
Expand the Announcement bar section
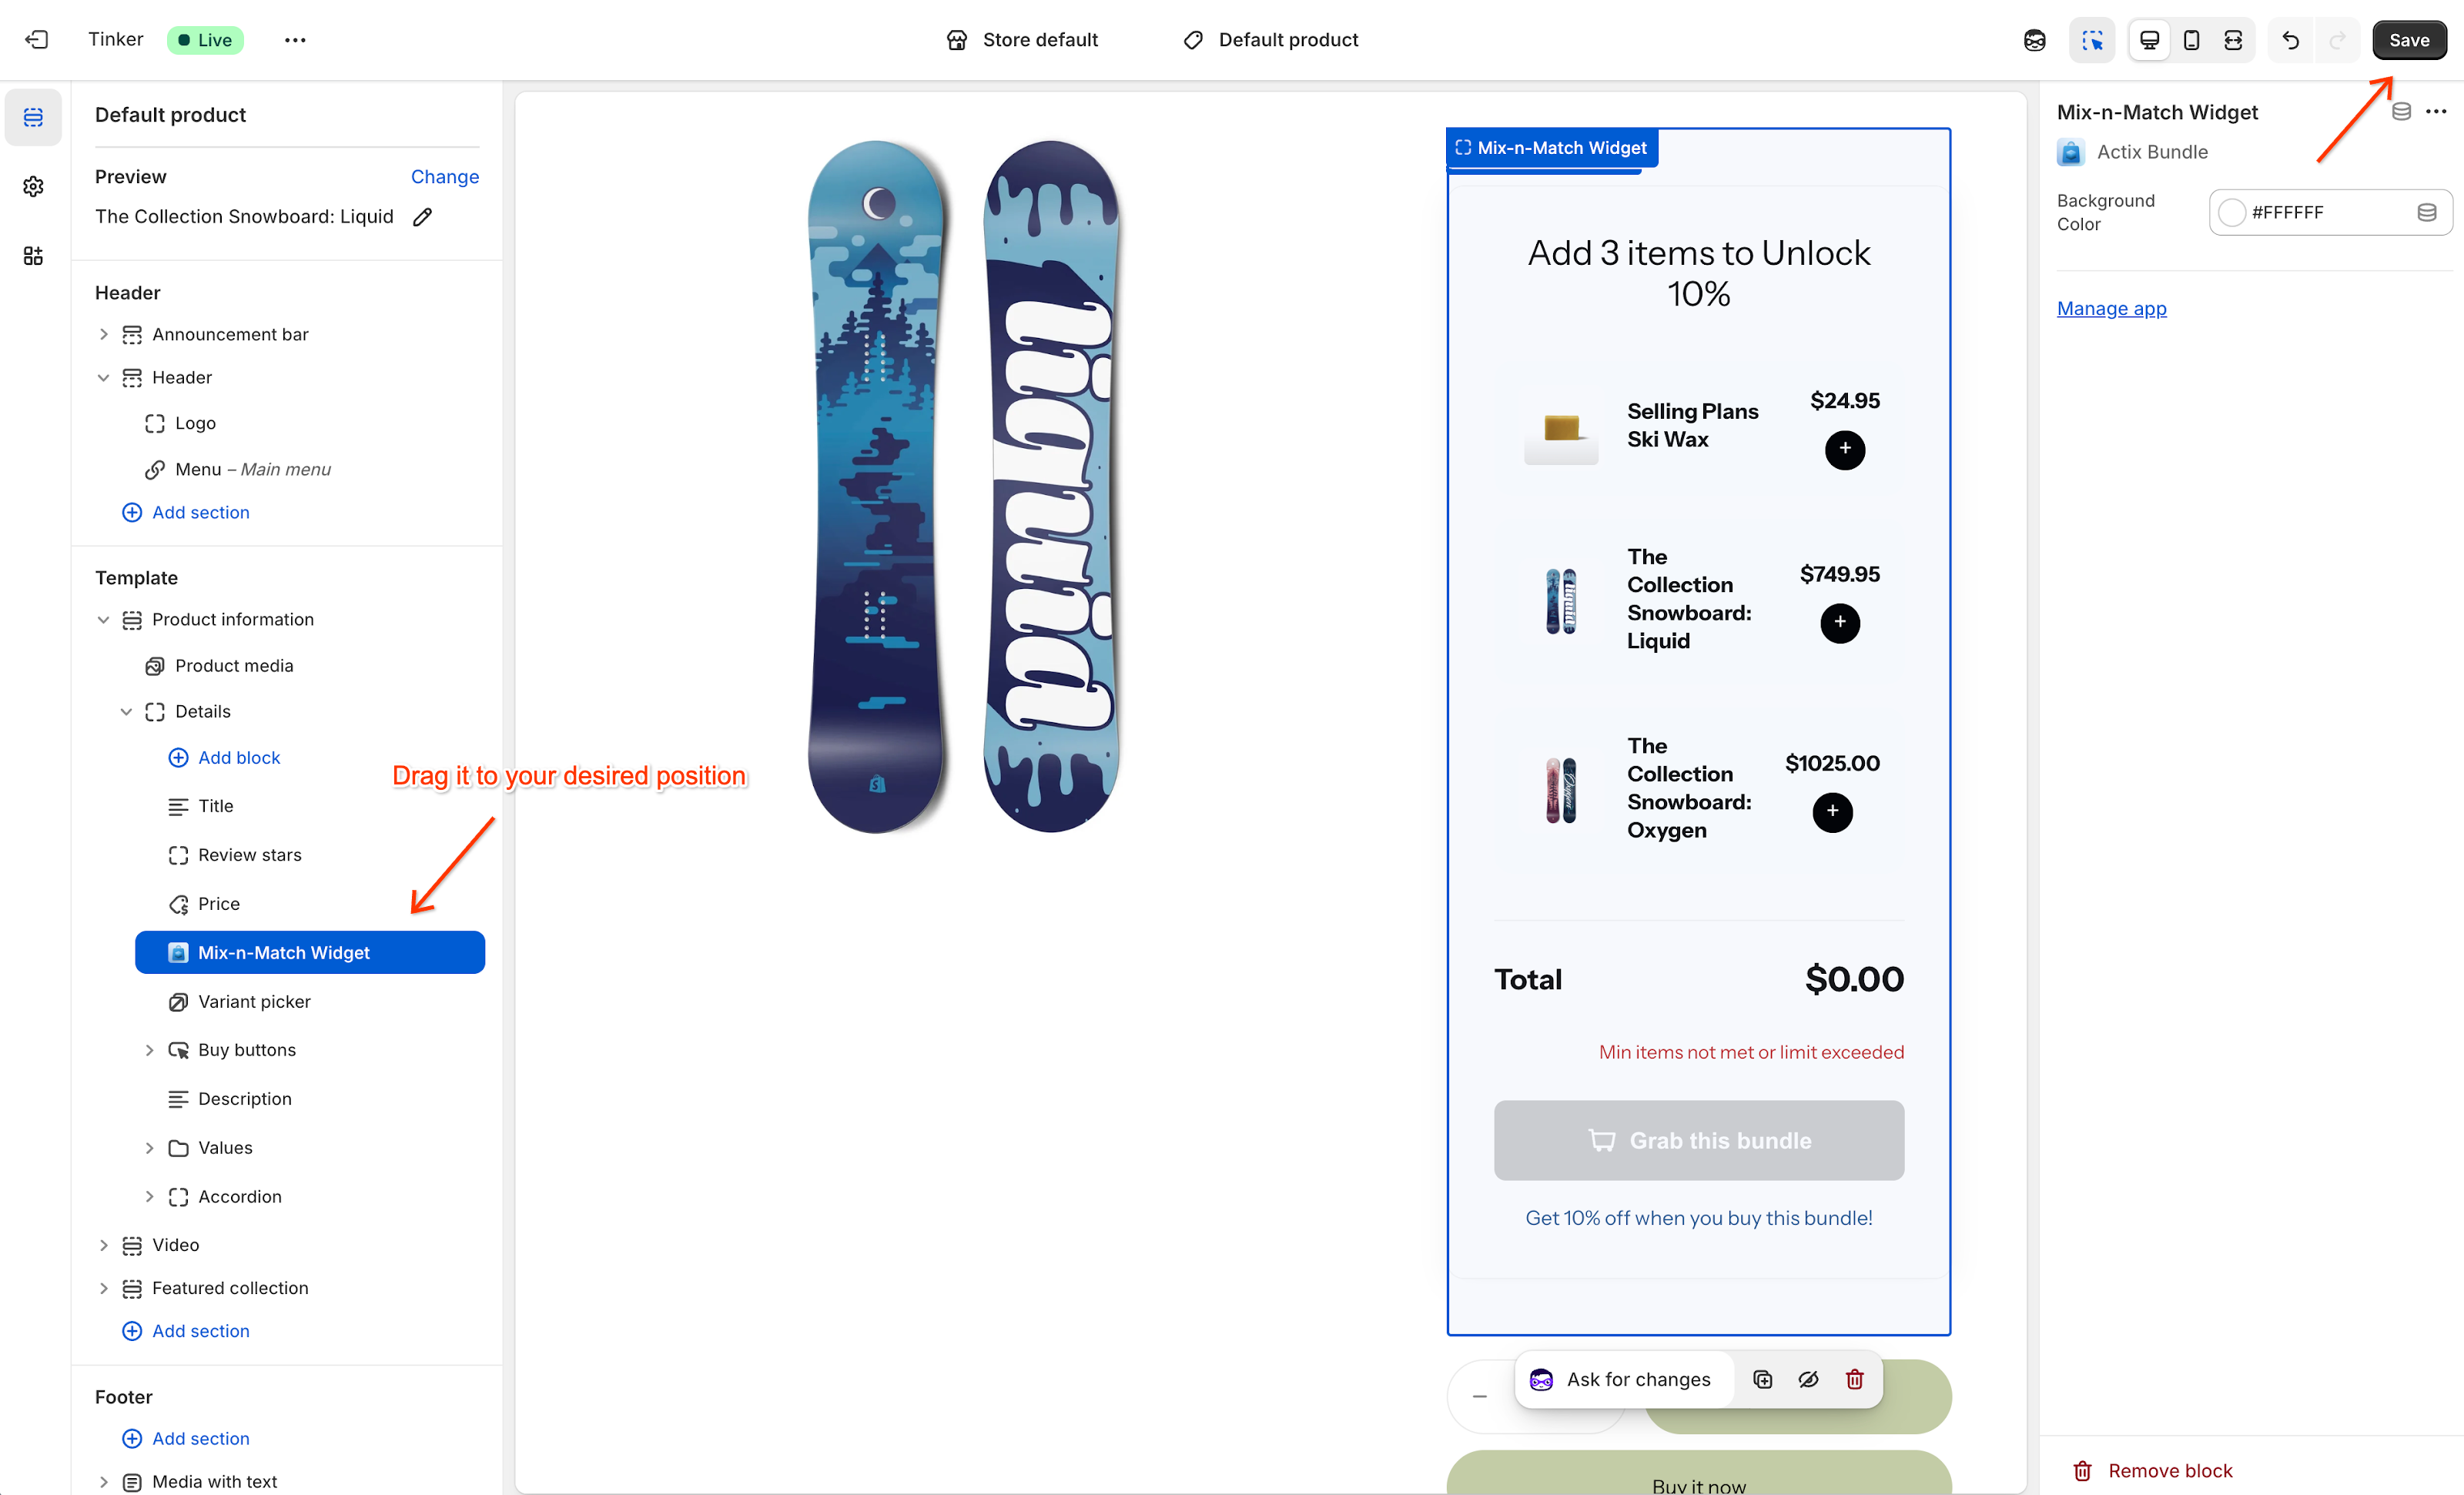(x=103, y=334)
